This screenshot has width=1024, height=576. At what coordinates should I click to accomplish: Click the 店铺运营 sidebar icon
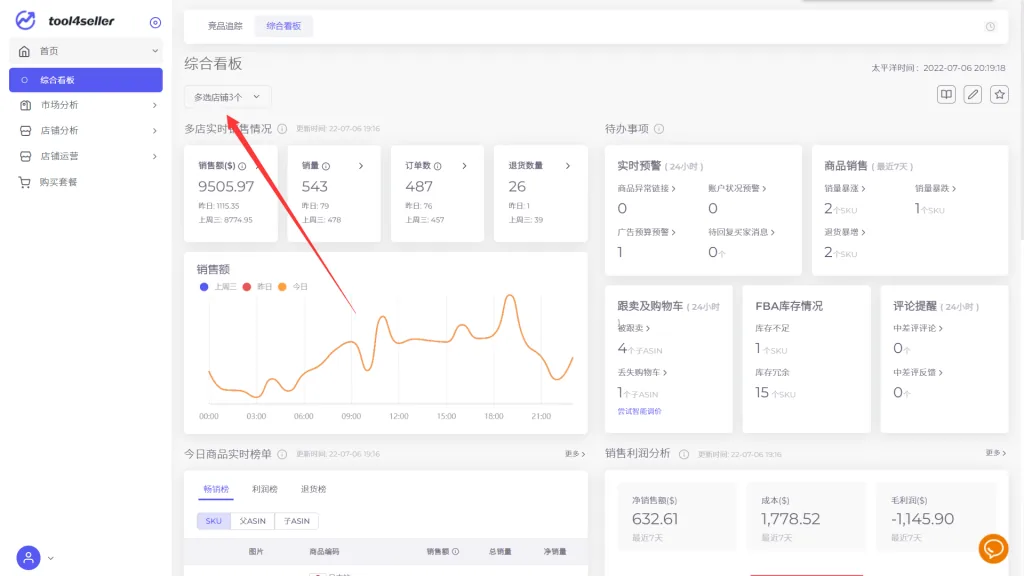coord(25,156)
